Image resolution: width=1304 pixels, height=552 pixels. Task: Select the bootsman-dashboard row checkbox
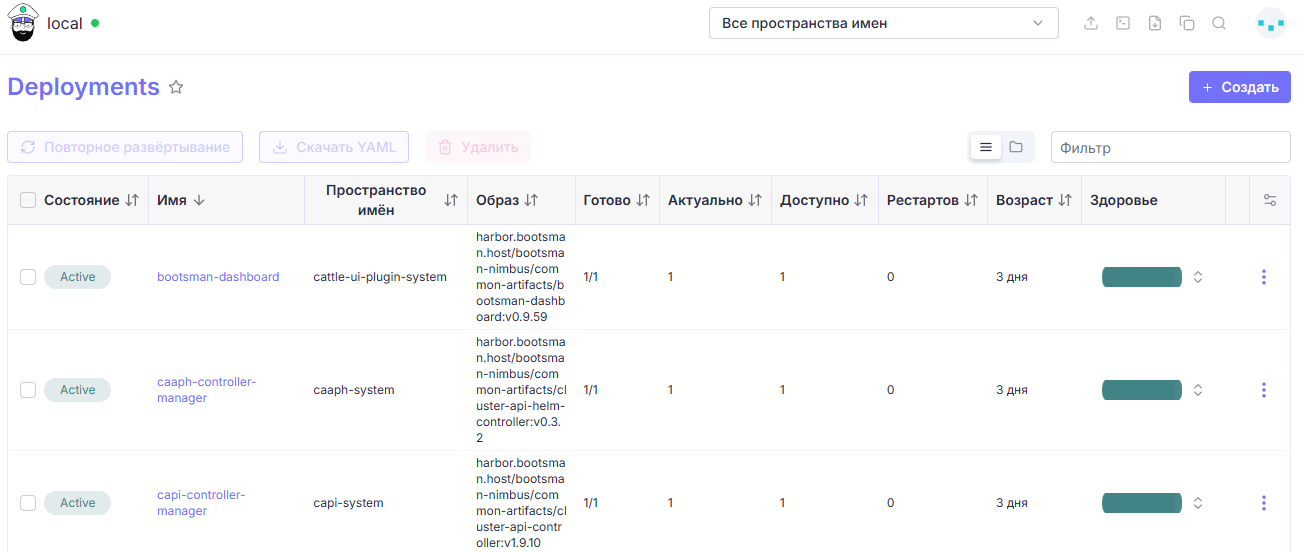28,277
